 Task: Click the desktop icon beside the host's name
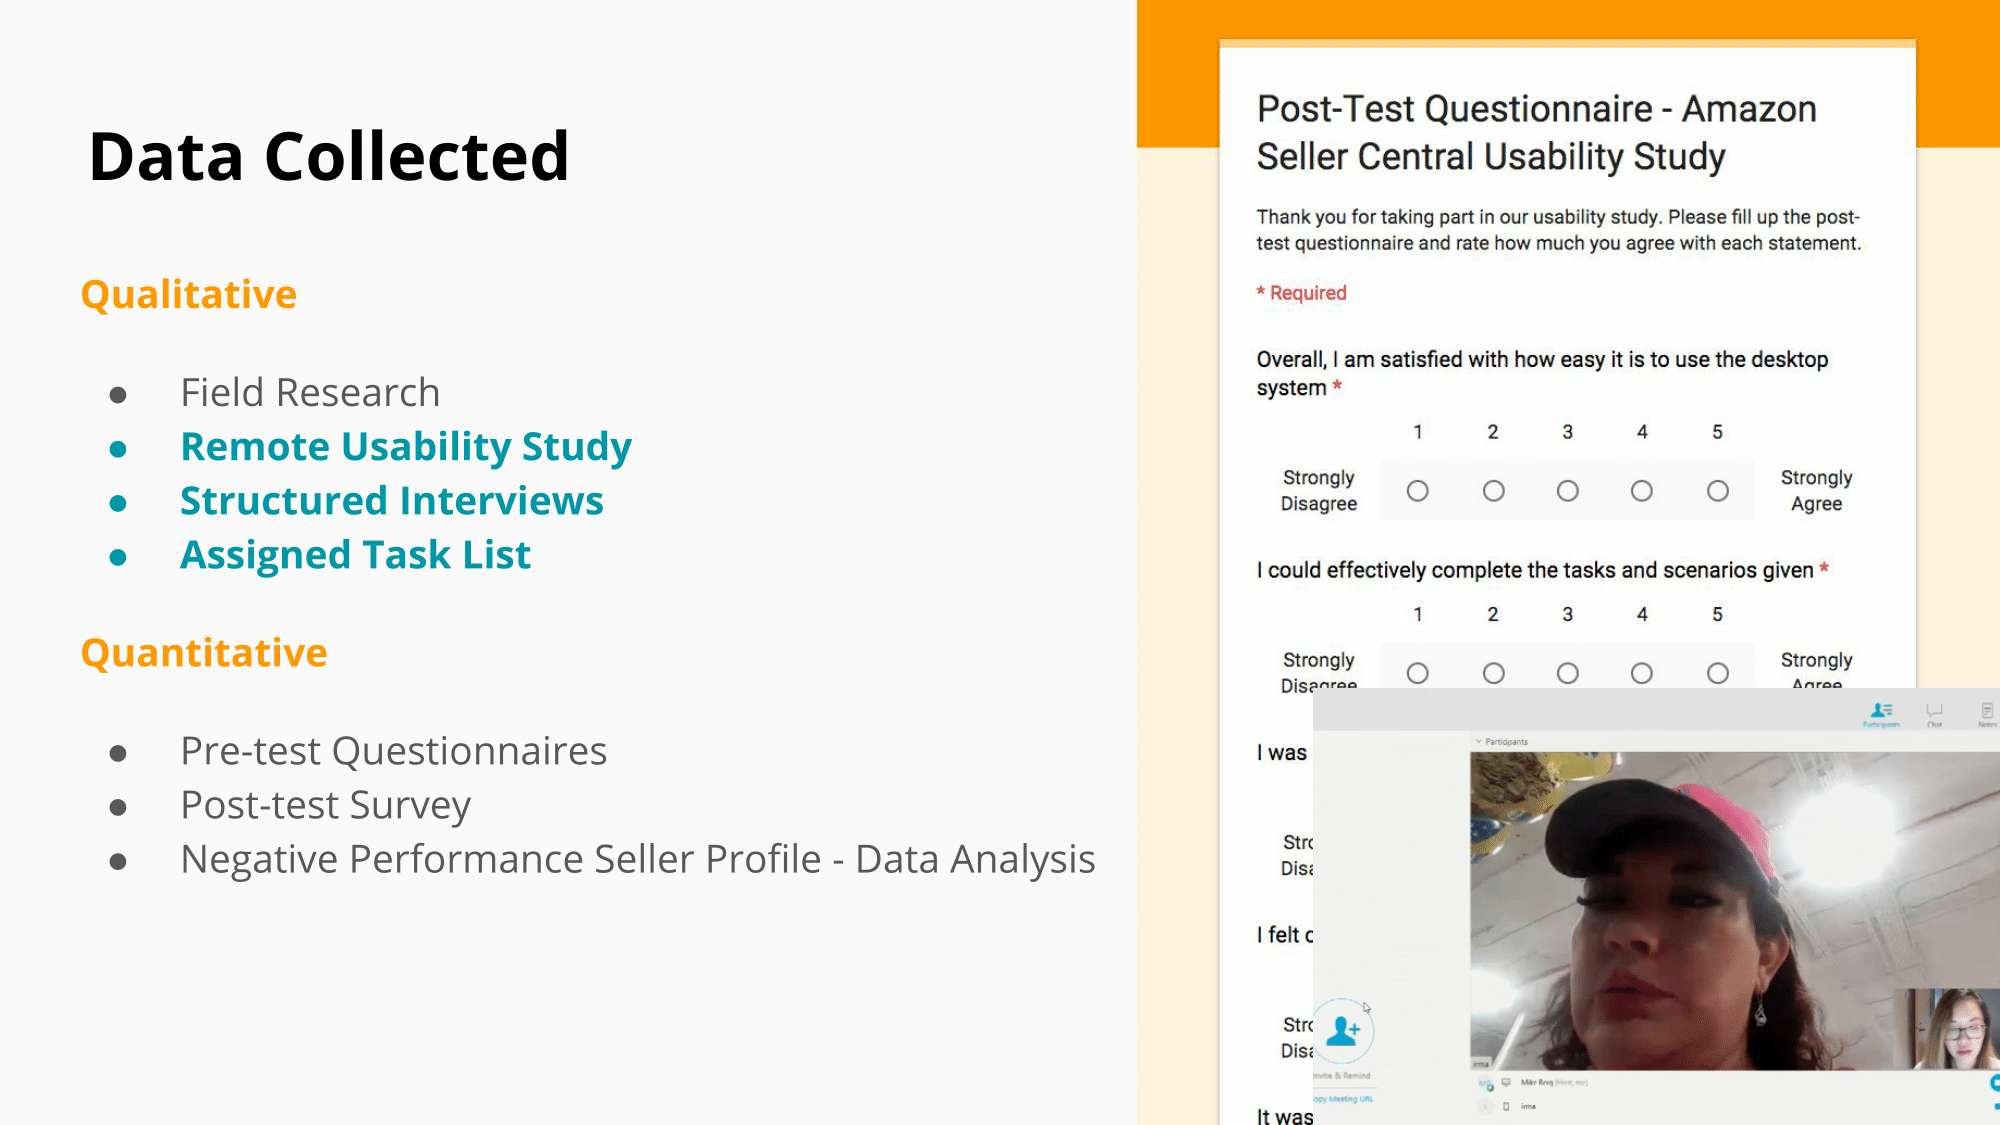(1506, 1083)
